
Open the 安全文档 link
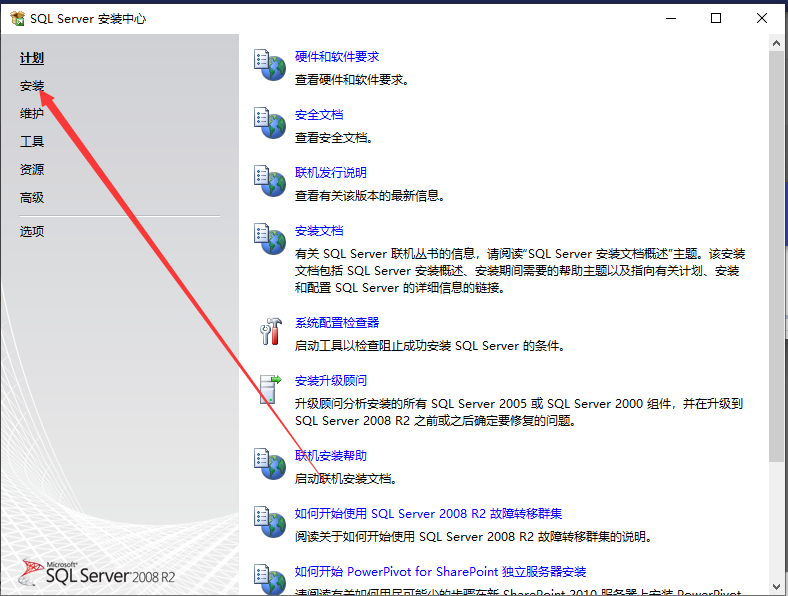click(x=319, y=115)
